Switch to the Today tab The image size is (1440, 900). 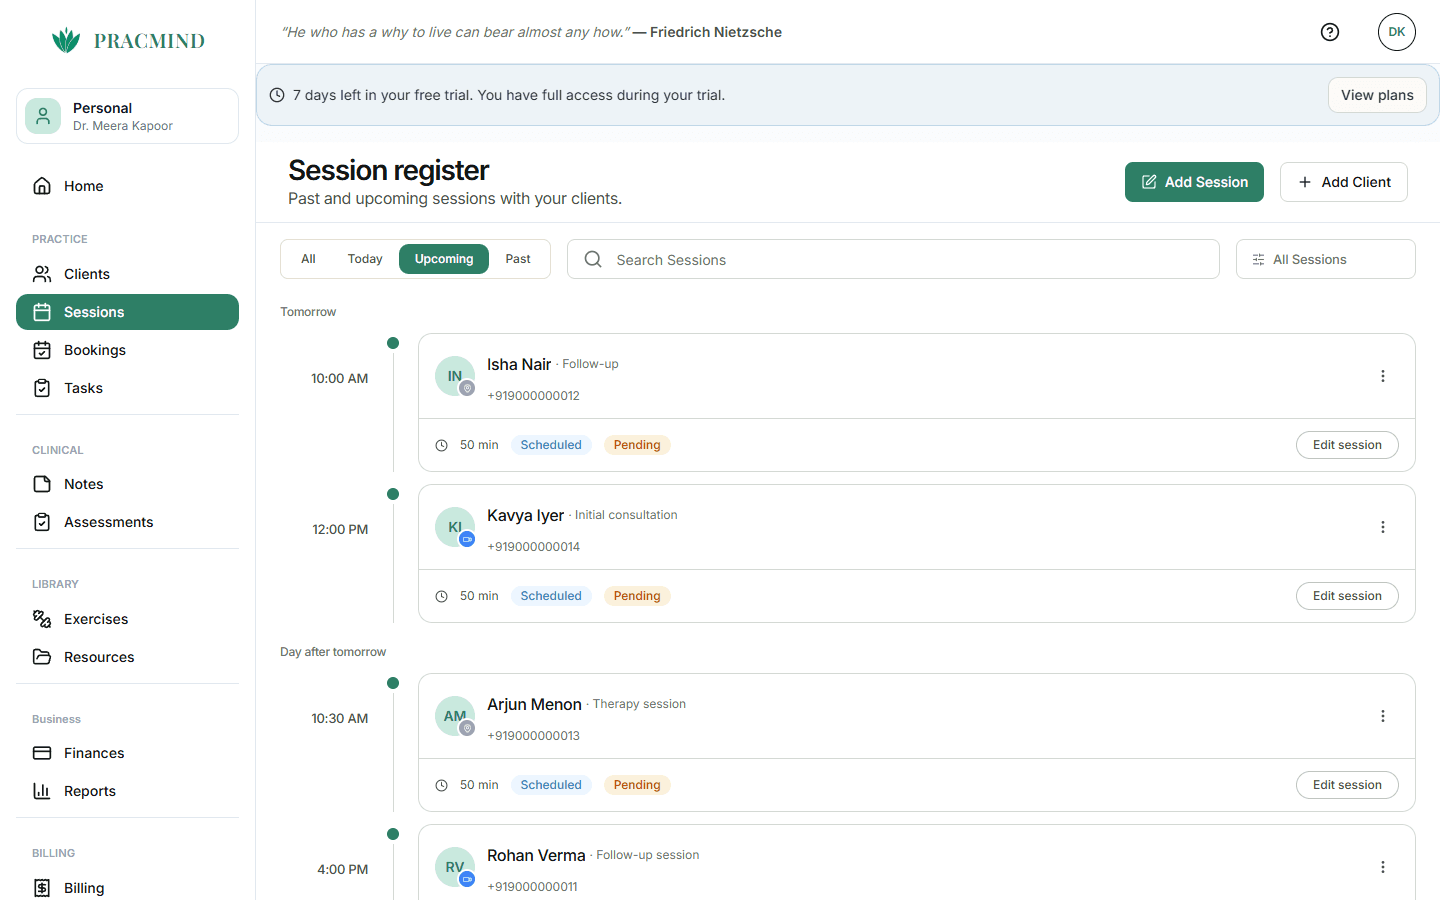point(365,259)
